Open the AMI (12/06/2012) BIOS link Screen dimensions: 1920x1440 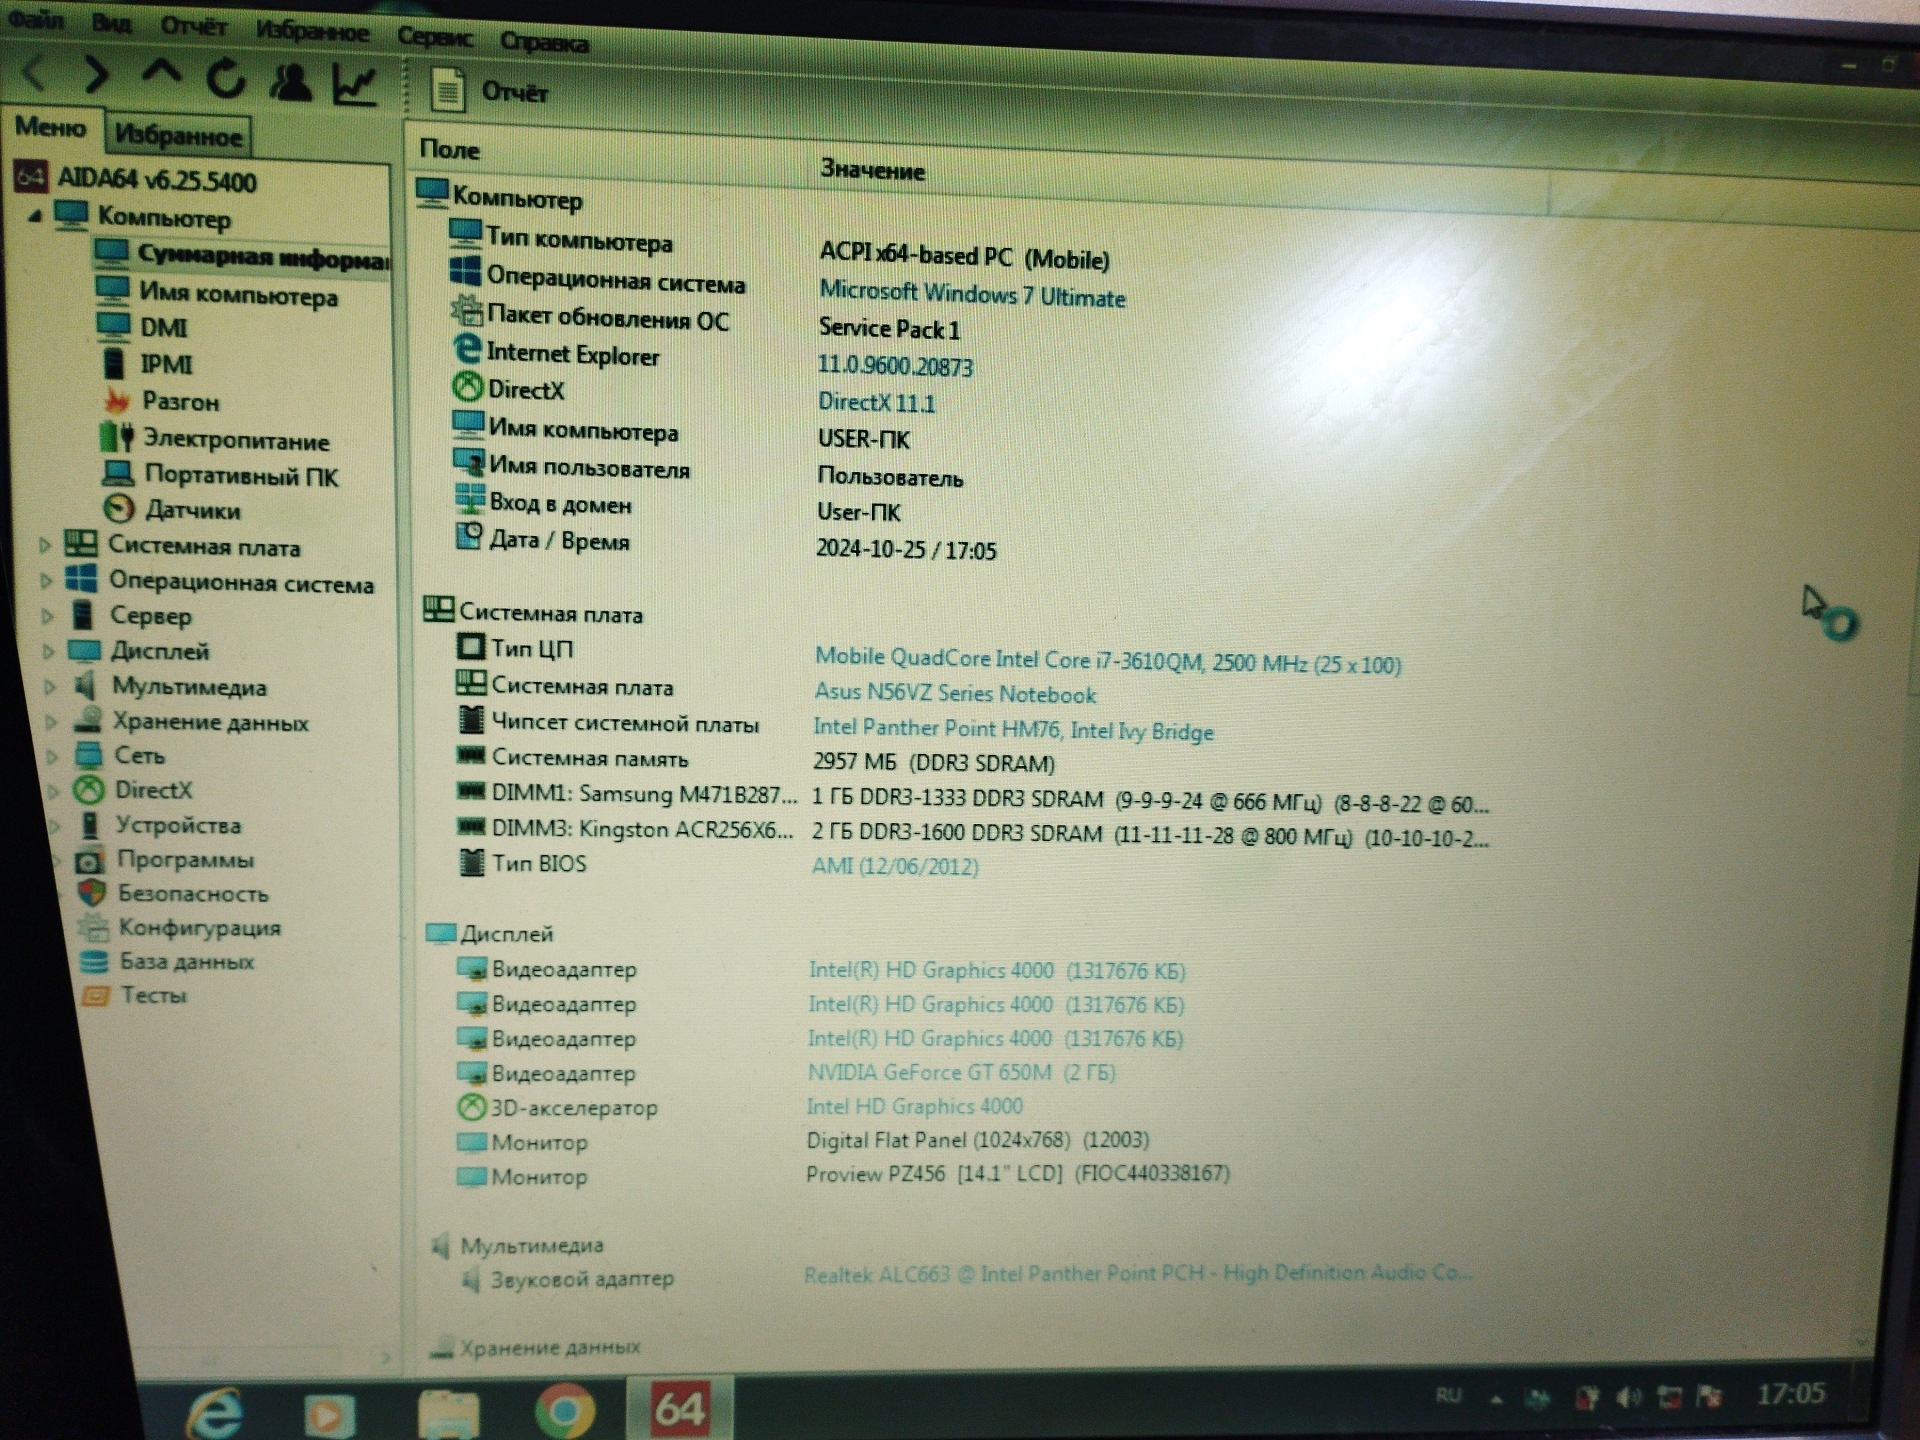point(894,866)
